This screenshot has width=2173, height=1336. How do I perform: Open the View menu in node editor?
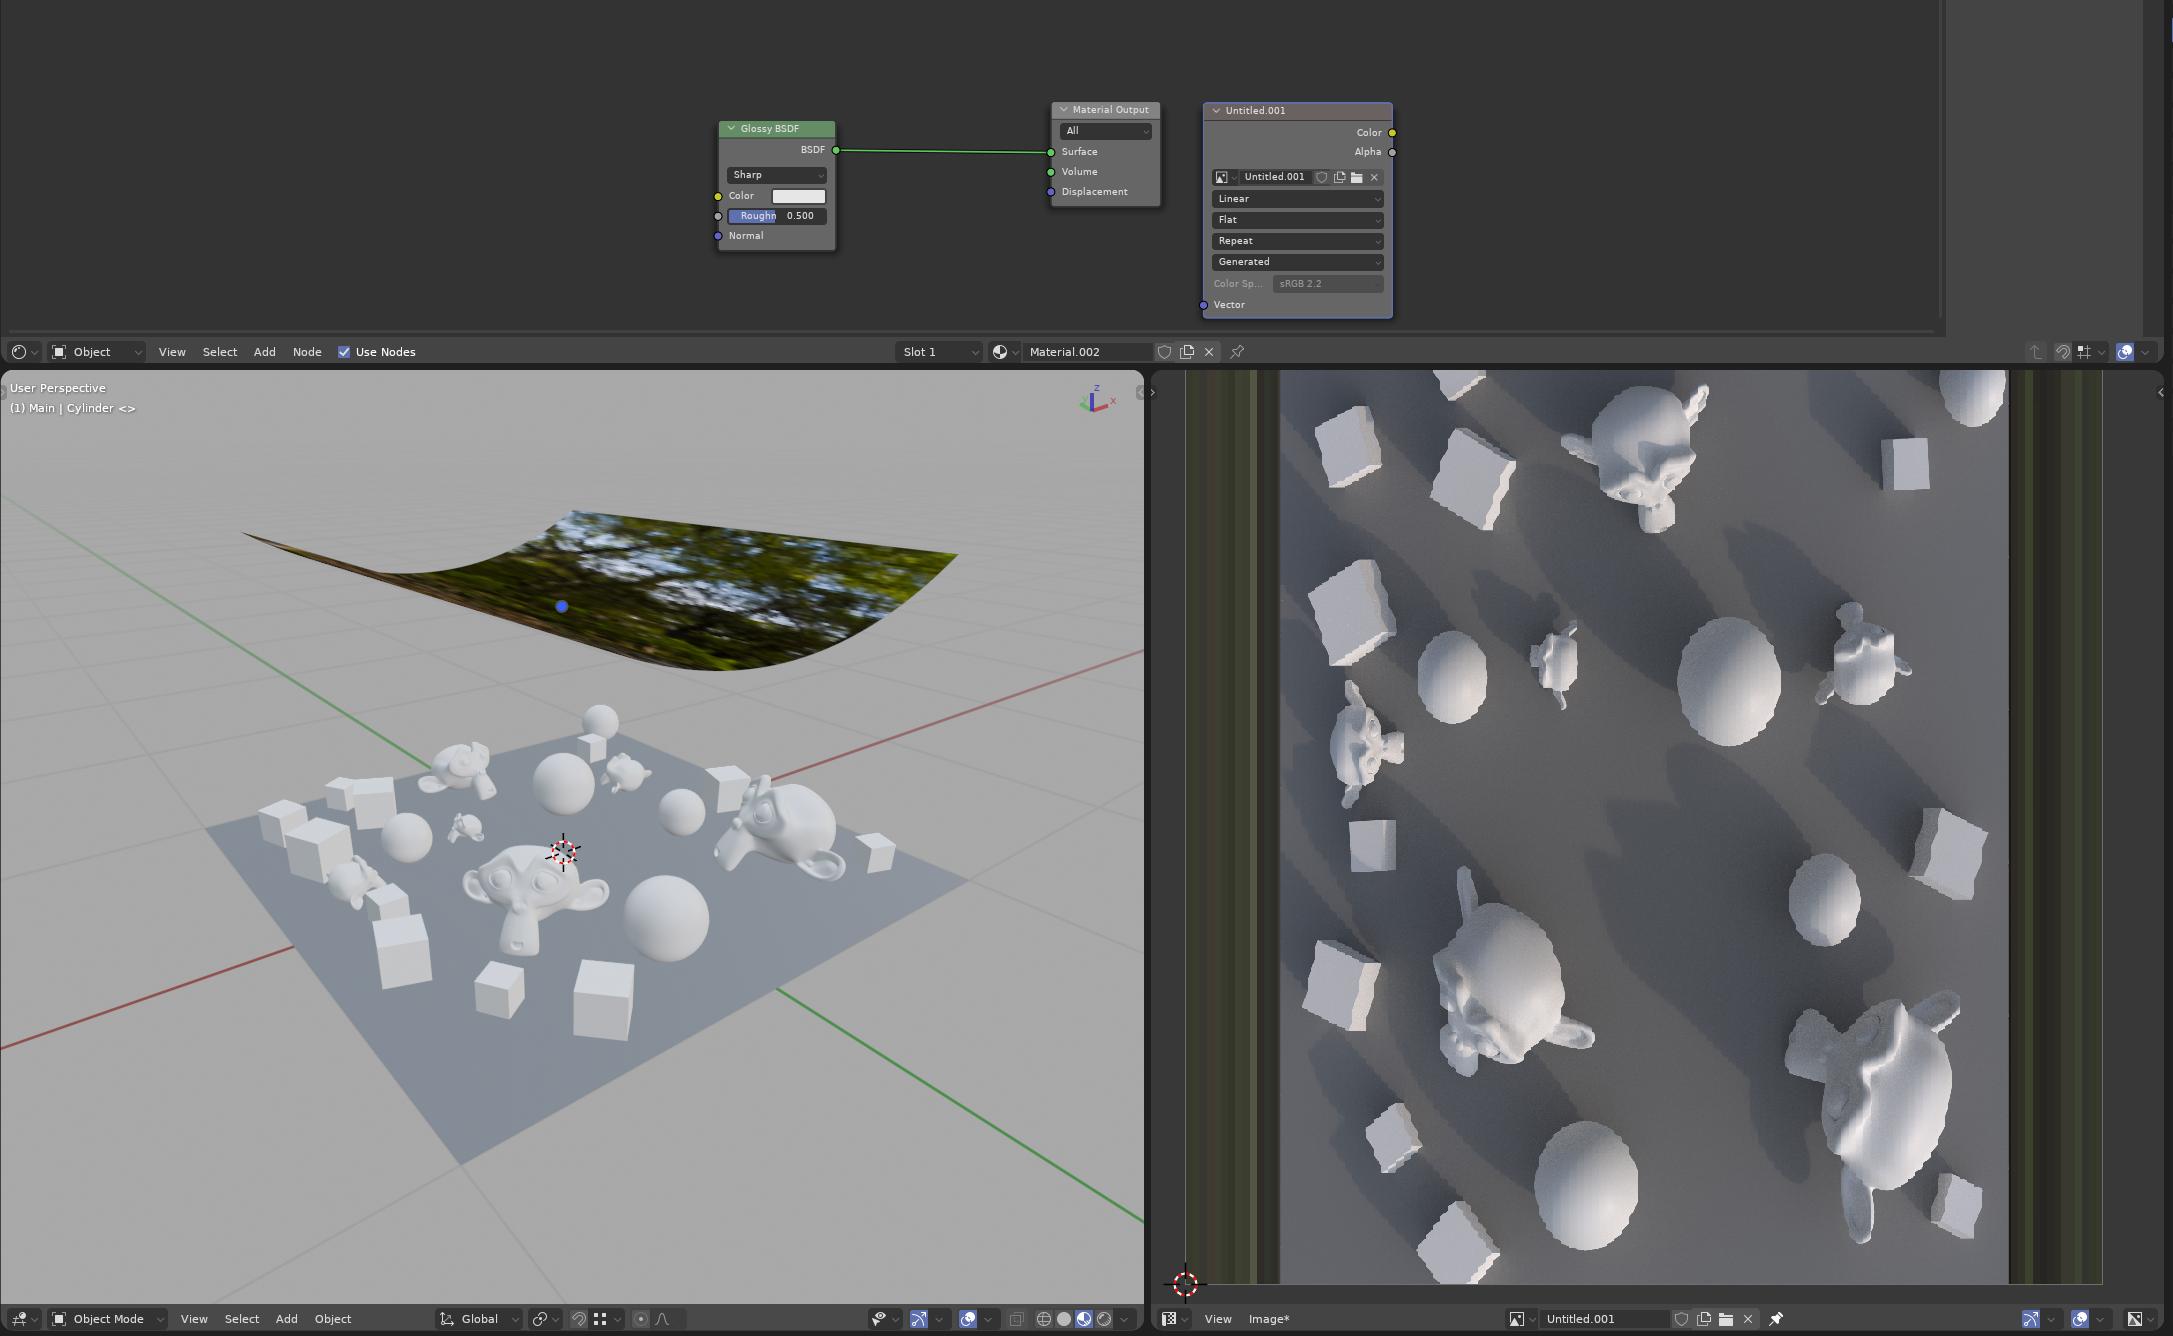(172, 352)
